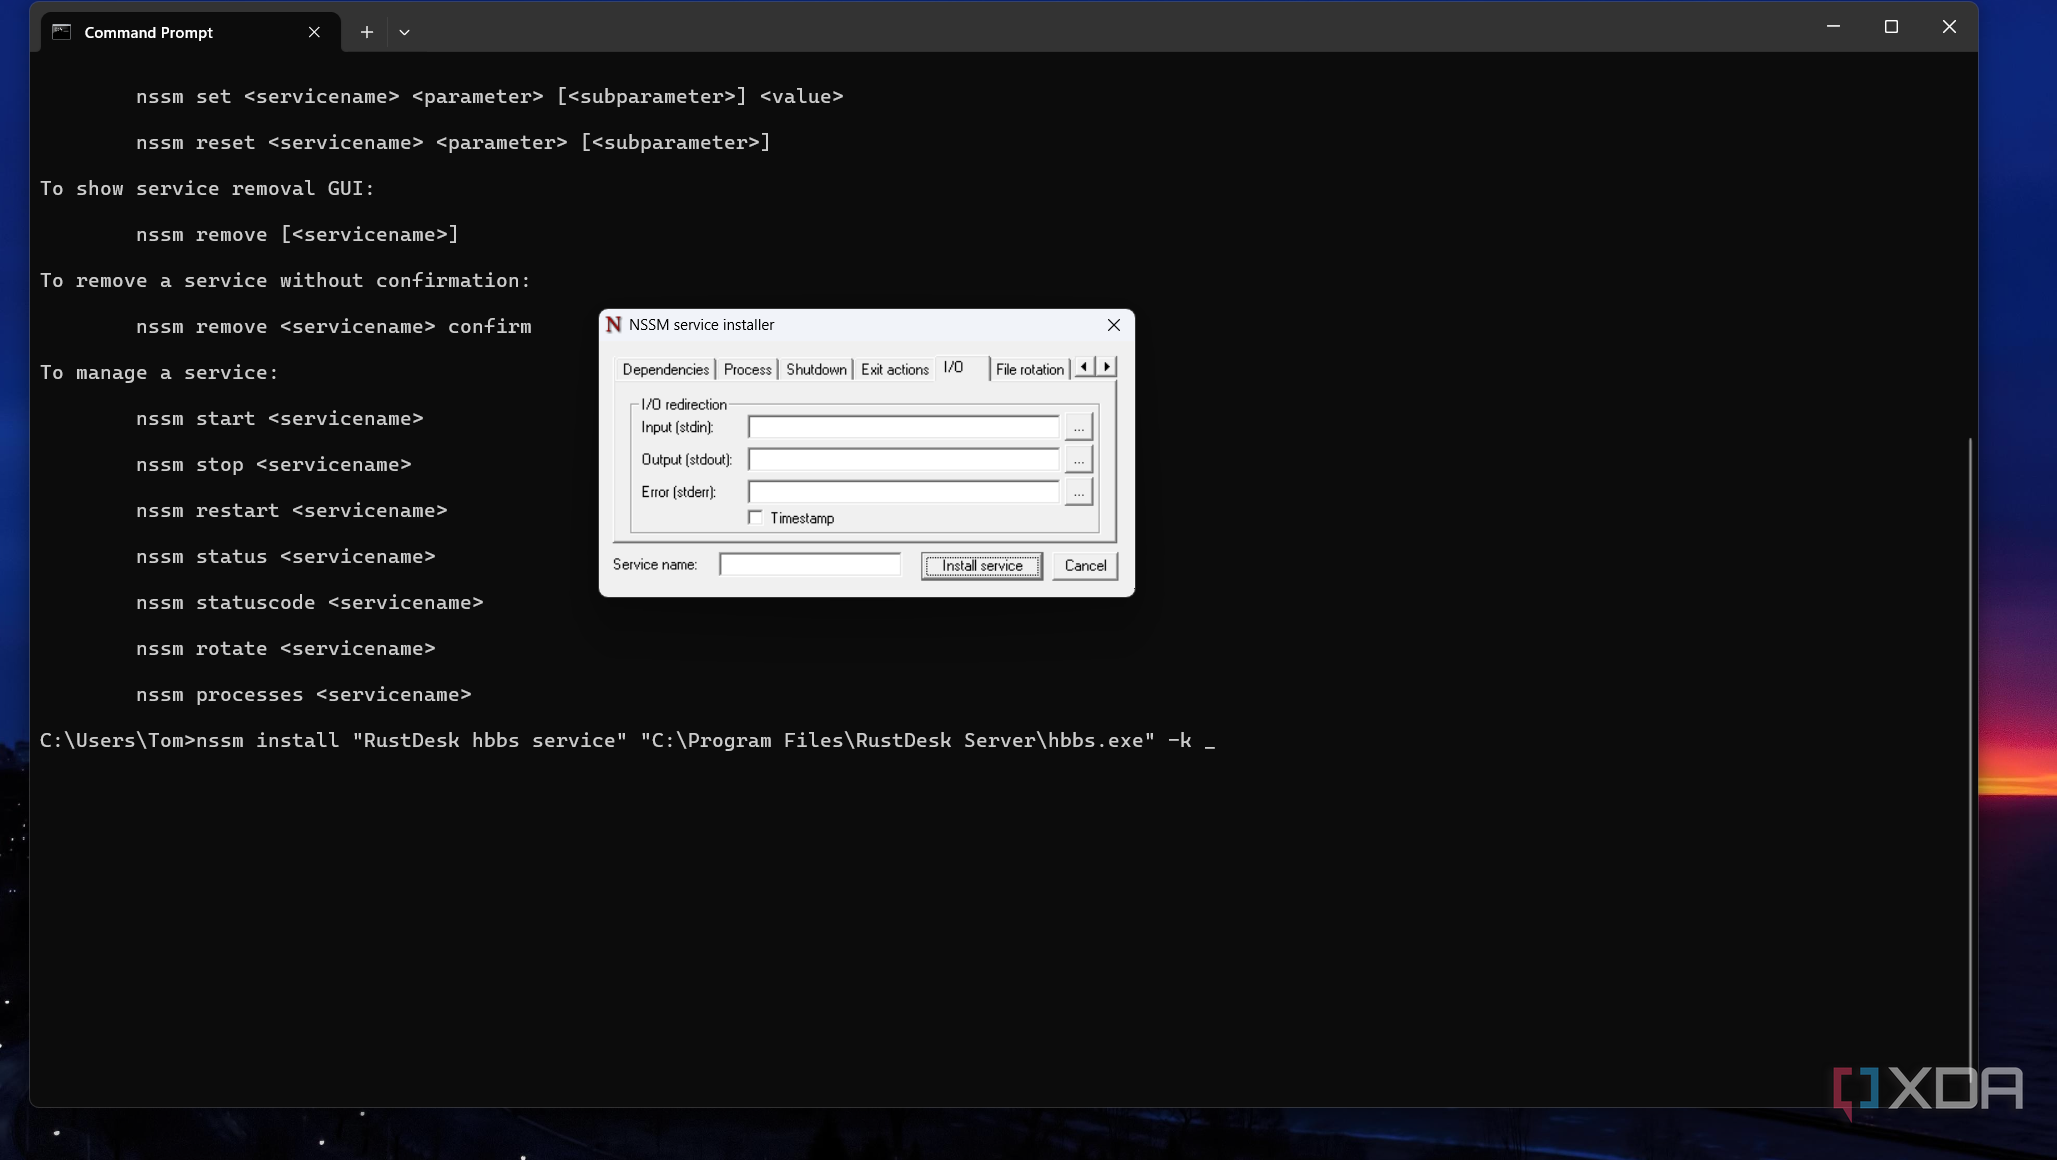Browse for Input (stdin) file
This screenshot has width=2057, height=1160.
point(1078,428)
